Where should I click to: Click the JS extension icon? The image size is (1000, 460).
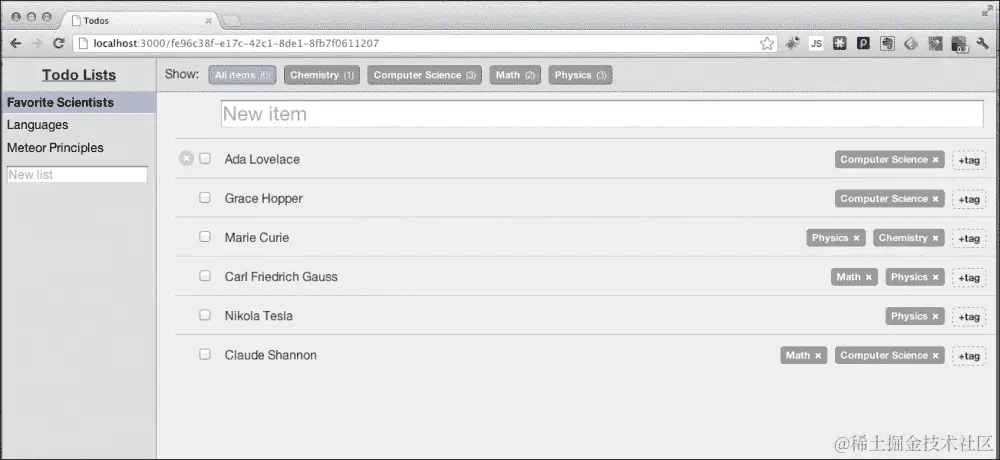click(816, 43)
